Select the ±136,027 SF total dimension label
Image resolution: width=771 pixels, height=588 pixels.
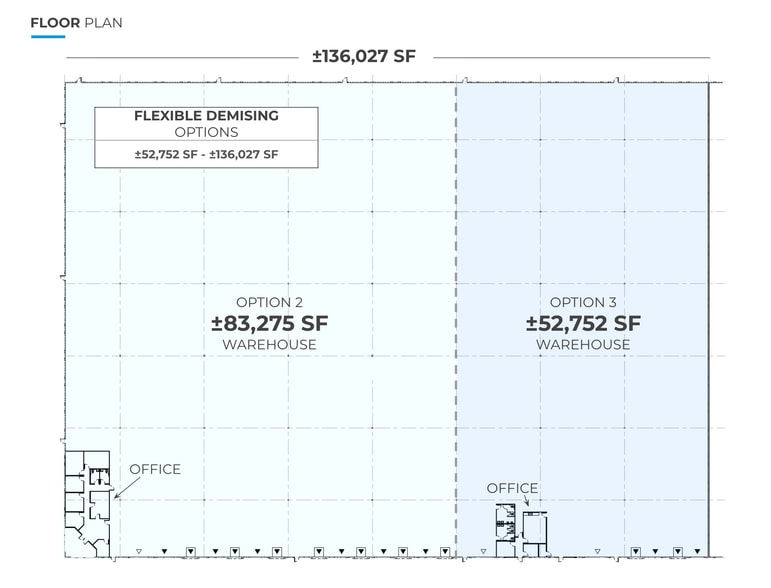tap(363, 57)
